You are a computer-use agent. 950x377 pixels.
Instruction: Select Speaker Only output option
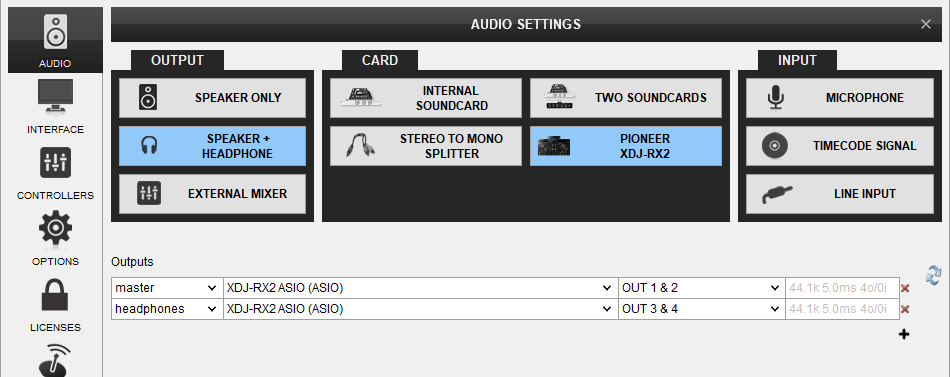click(213, 98)
